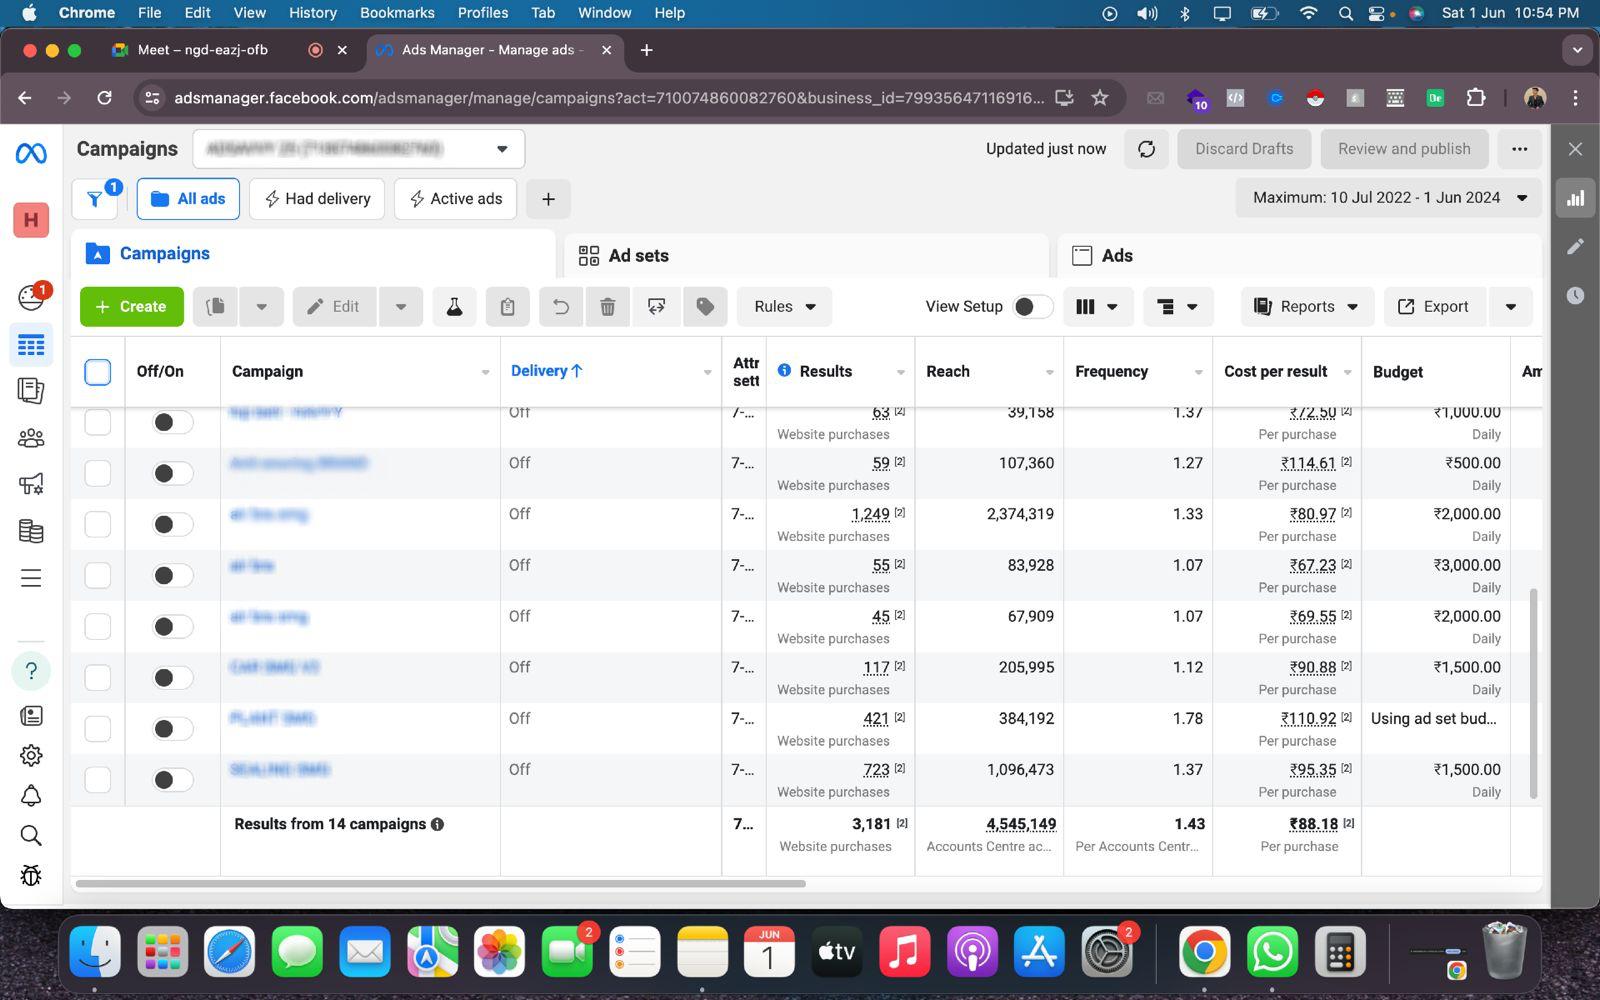Open the A/B test flask icon
1600x1000 pixels.
pyautogui.click(x=454, y=307)
